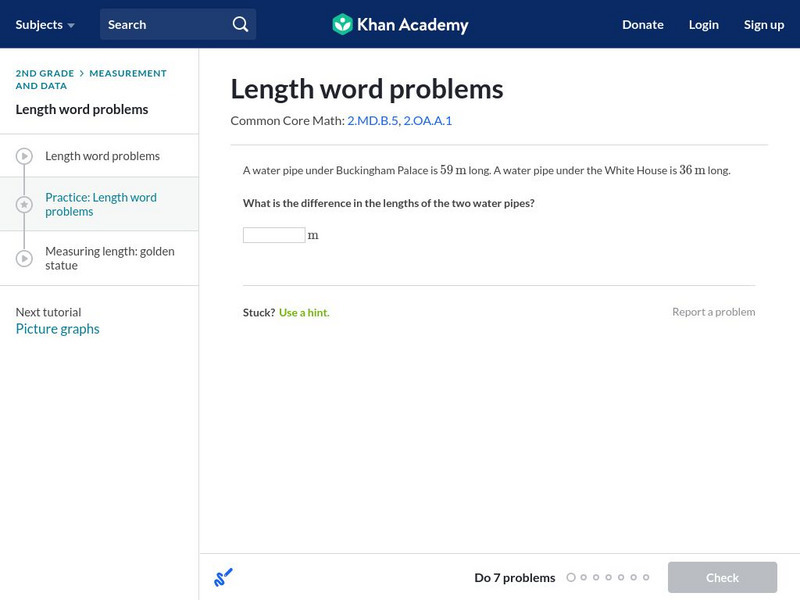Screen dimensions: 800x600
Task: Open the Picture graphs next tutorial
Action: [x=58, y=329]
